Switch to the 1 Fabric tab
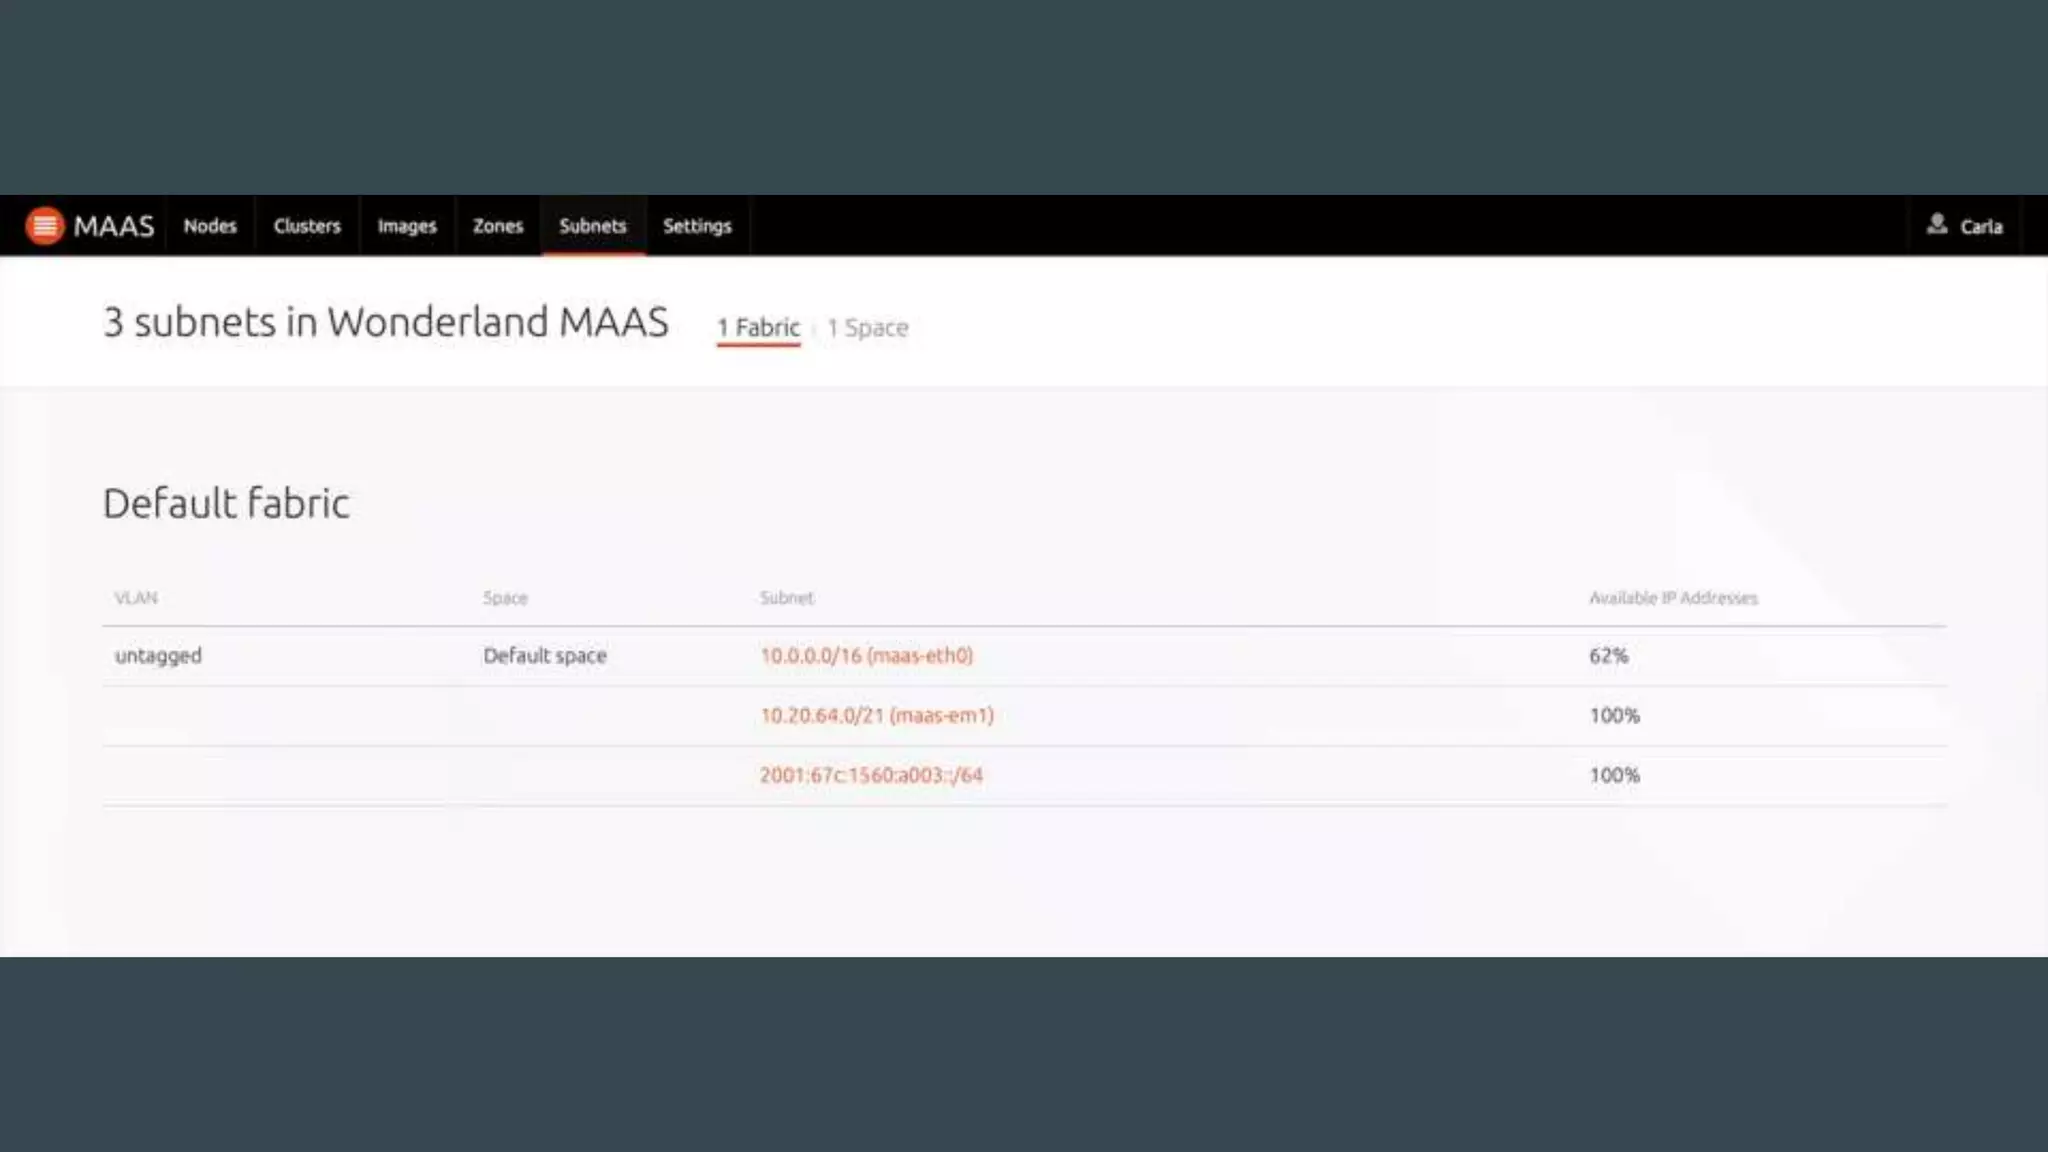2048x1152 pixels. (x=759, y=328)
